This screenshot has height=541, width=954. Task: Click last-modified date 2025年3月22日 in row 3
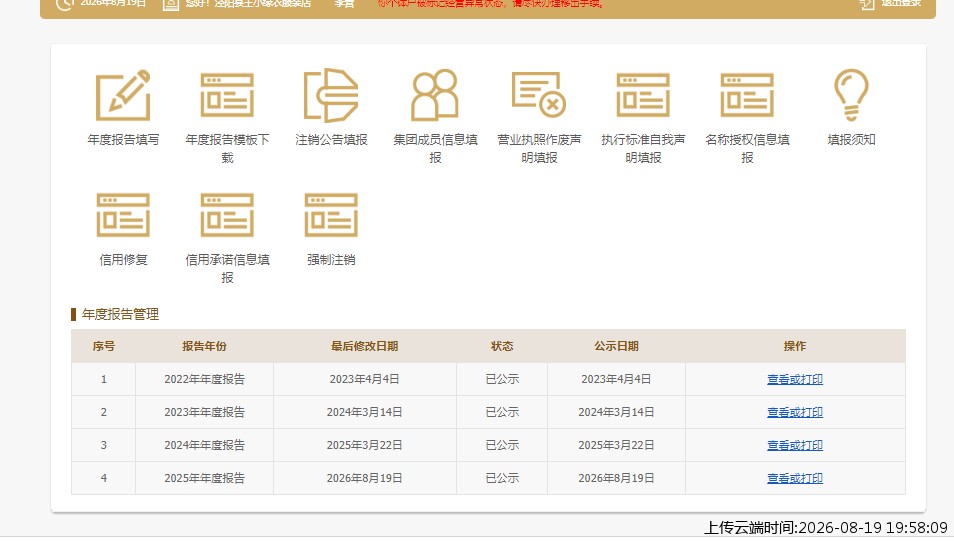point(364,445)
